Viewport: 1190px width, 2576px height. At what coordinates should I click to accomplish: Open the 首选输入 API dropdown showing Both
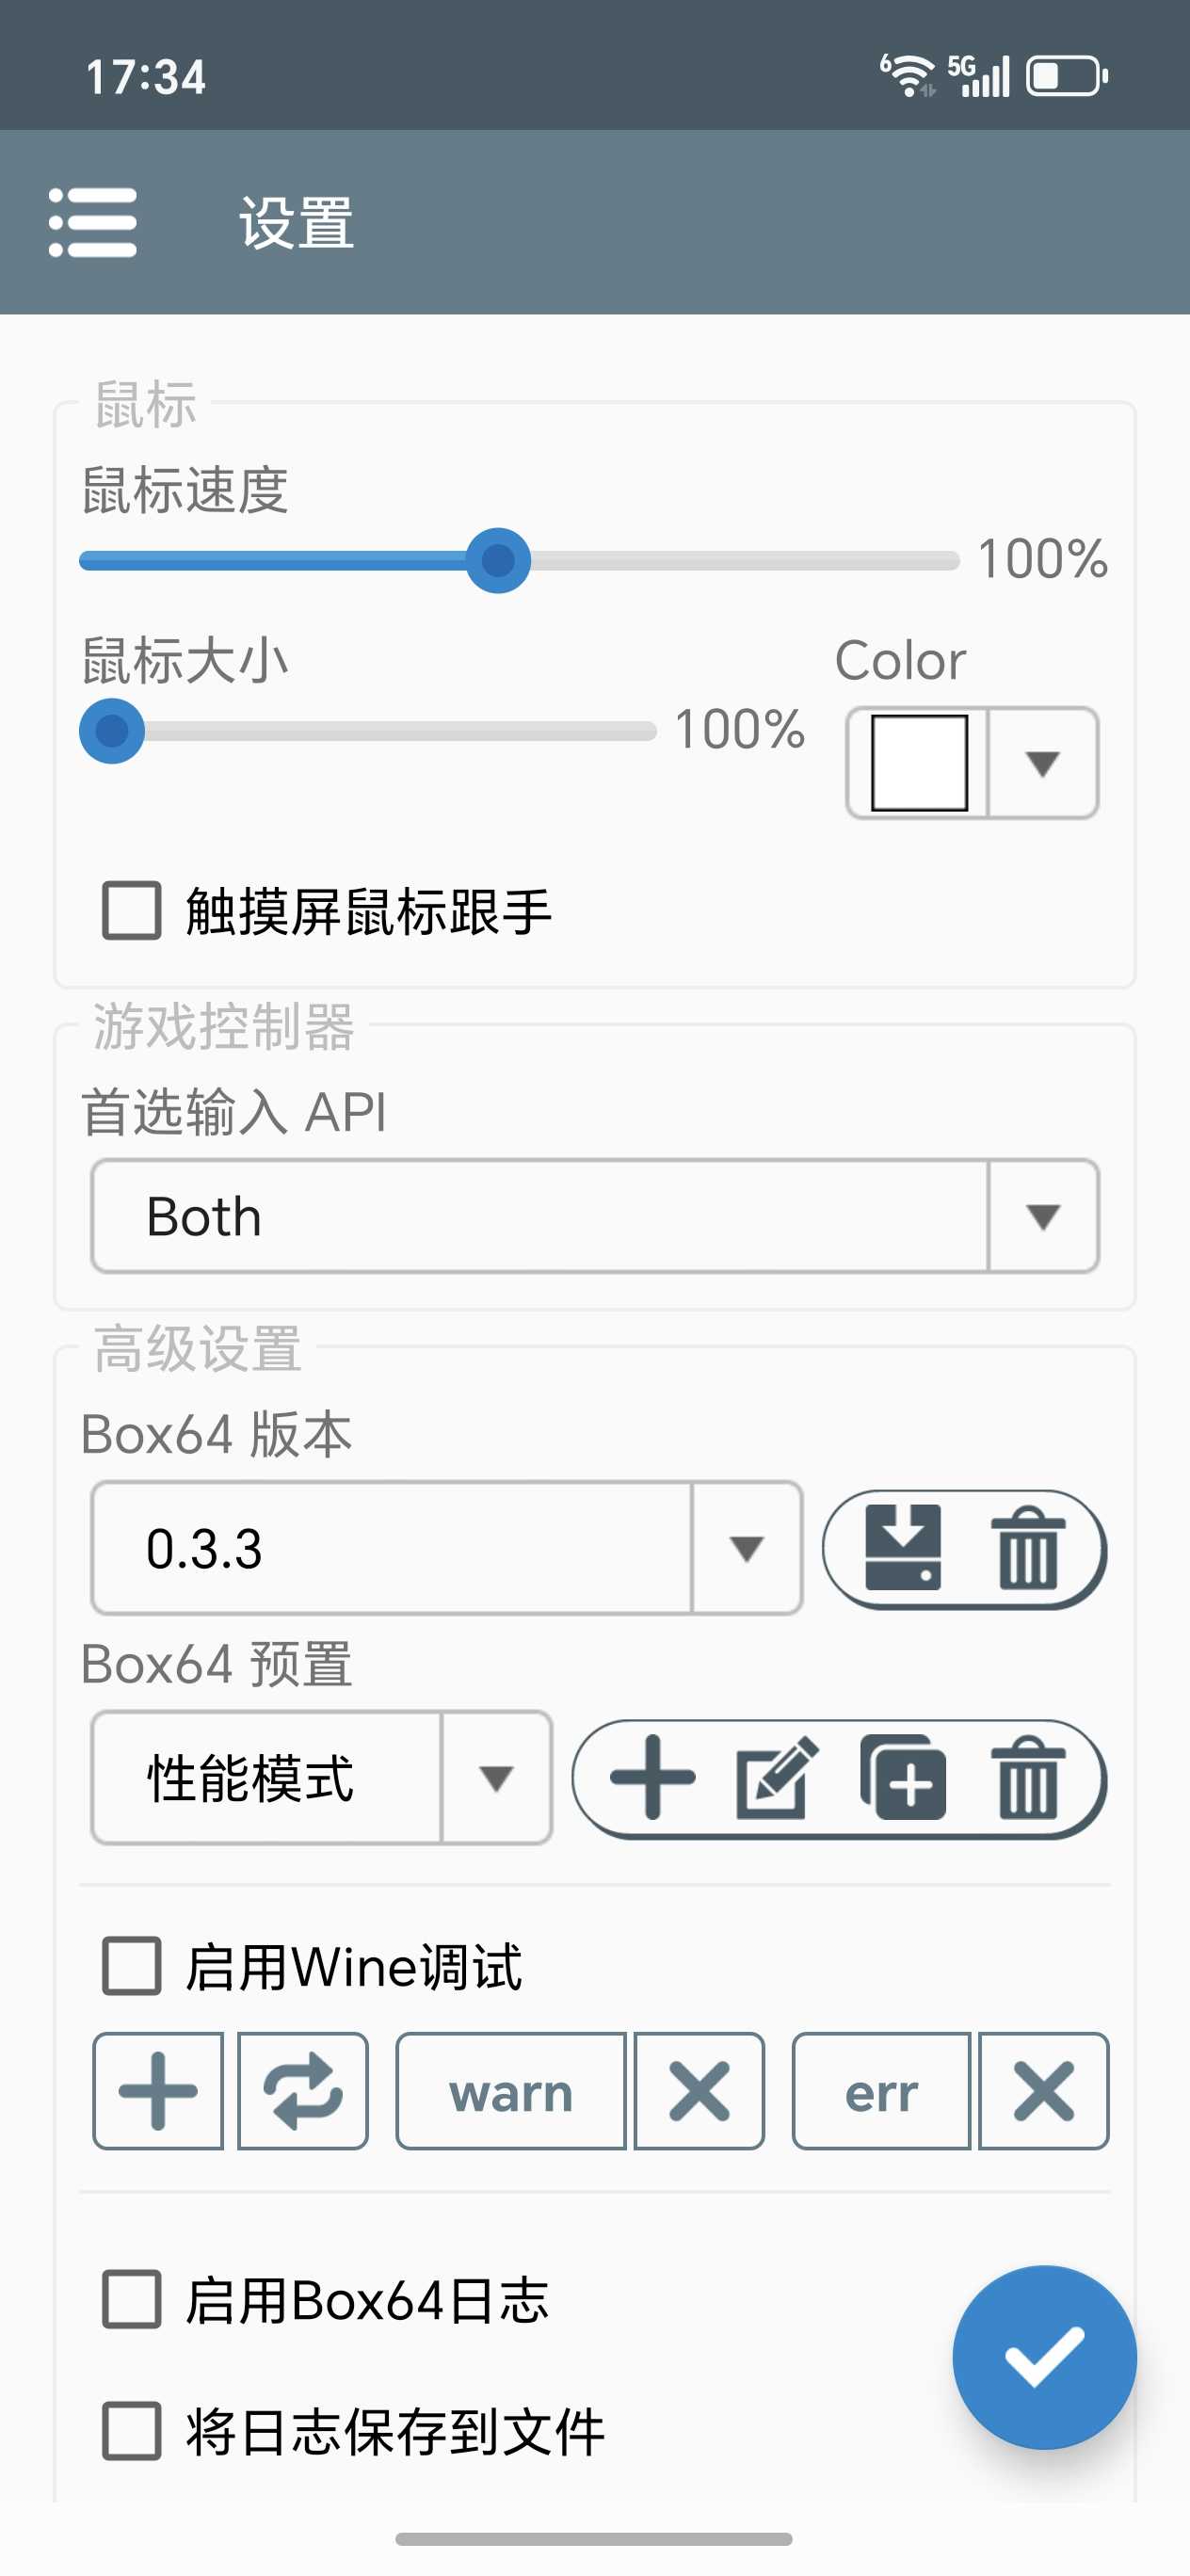coord(595,1216)
